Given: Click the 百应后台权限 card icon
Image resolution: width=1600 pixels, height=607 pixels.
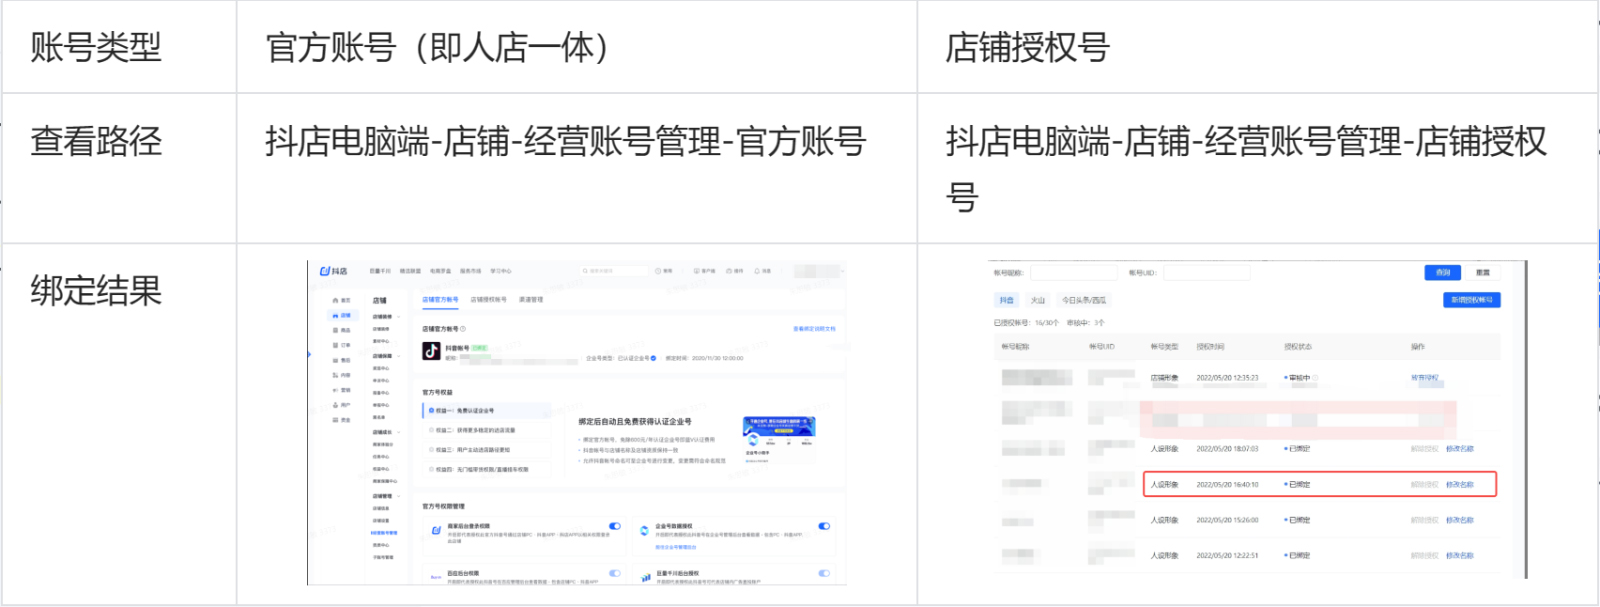Looking at the screenshot, I should coord(436,577).
